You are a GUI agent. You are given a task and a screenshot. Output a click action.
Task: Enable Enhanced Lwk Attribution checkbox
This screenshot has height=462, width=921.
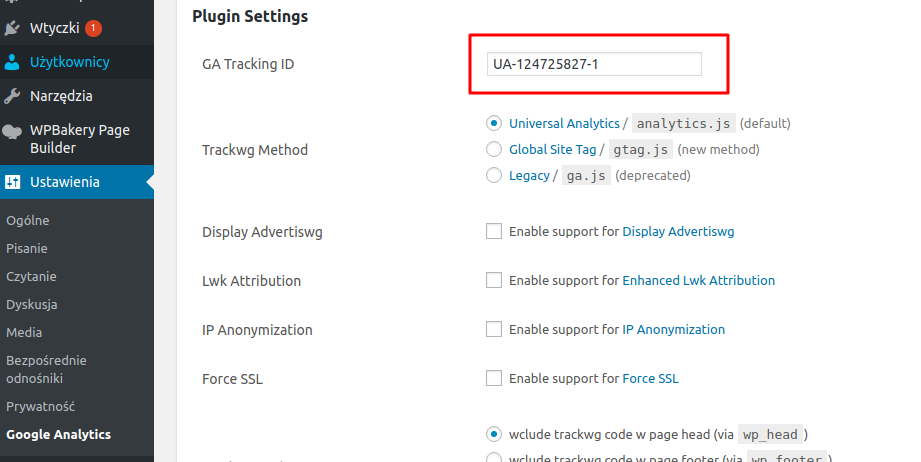(494, 280)
